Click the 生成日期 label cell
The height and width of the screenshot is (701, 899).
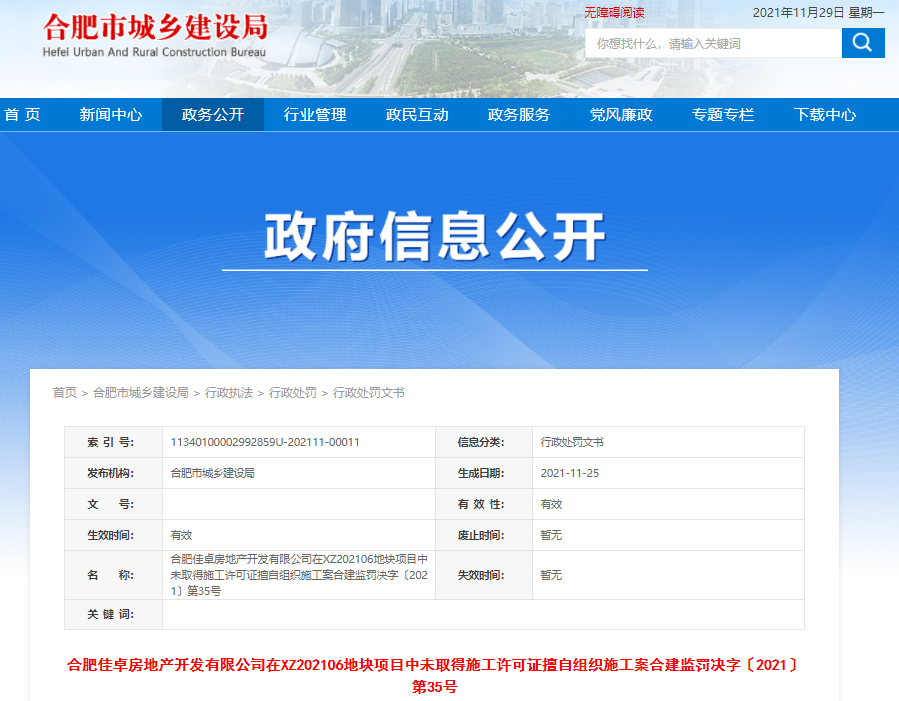(x=484, y=473)
